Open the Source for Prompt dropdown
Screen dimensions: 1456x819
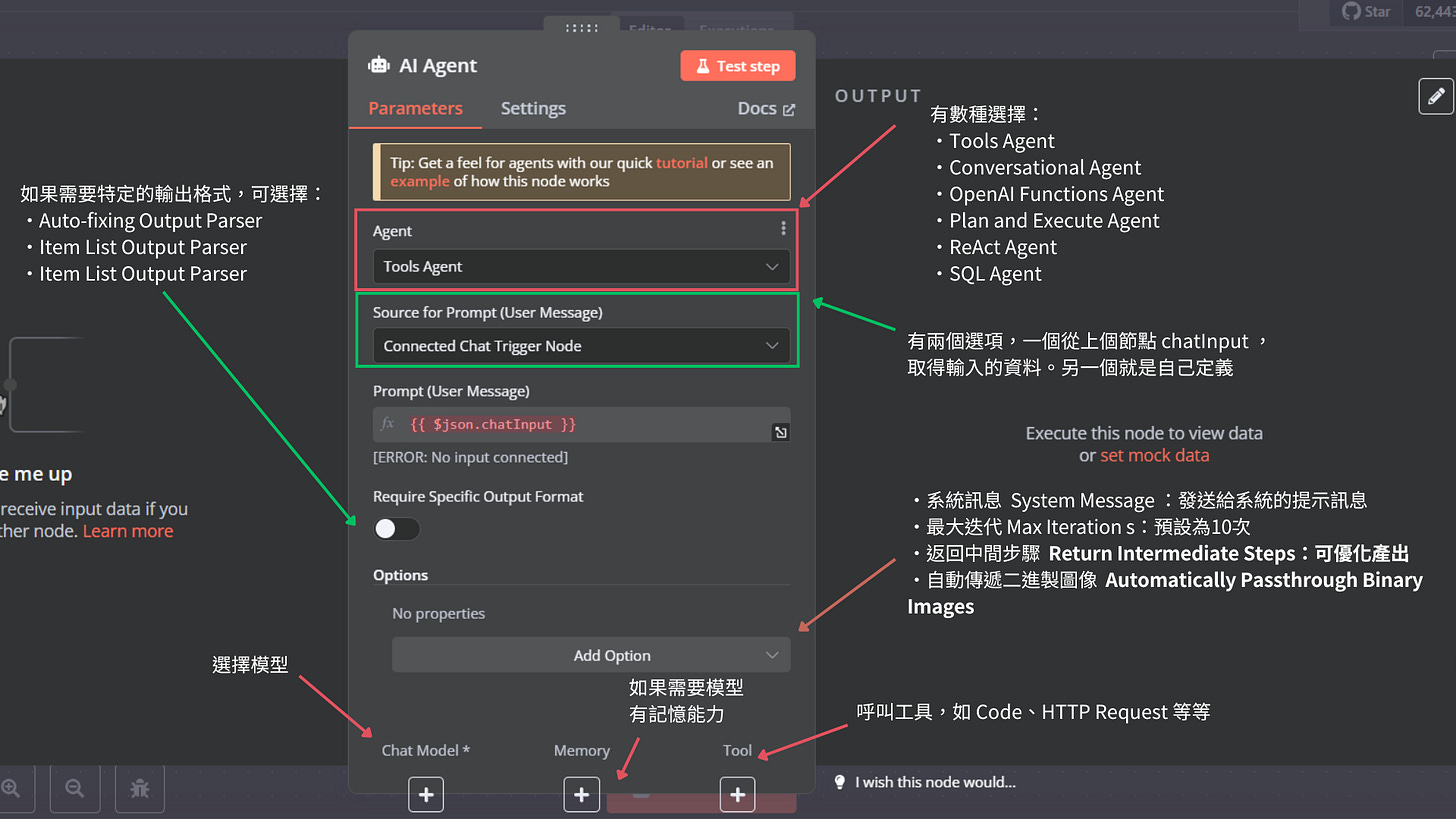coord(581,345)
